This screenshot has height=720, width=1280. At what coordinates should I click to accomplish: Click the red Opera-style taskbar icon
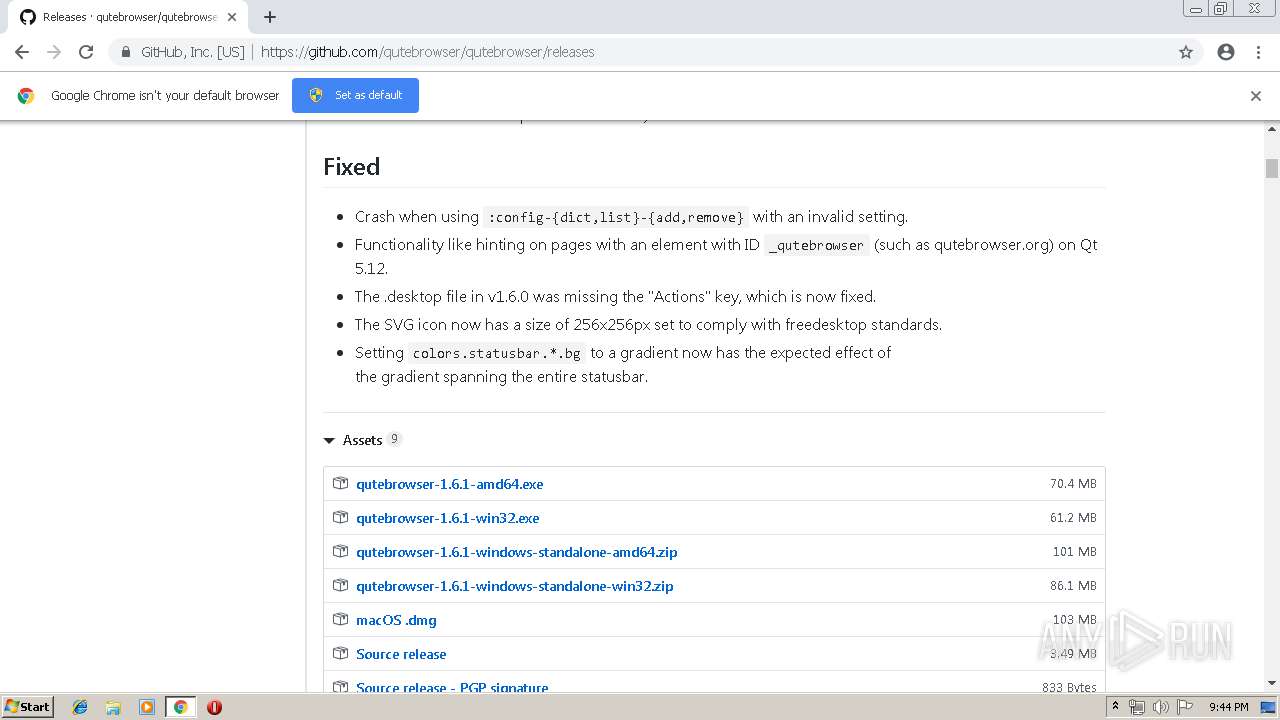(x=214, y=707)
